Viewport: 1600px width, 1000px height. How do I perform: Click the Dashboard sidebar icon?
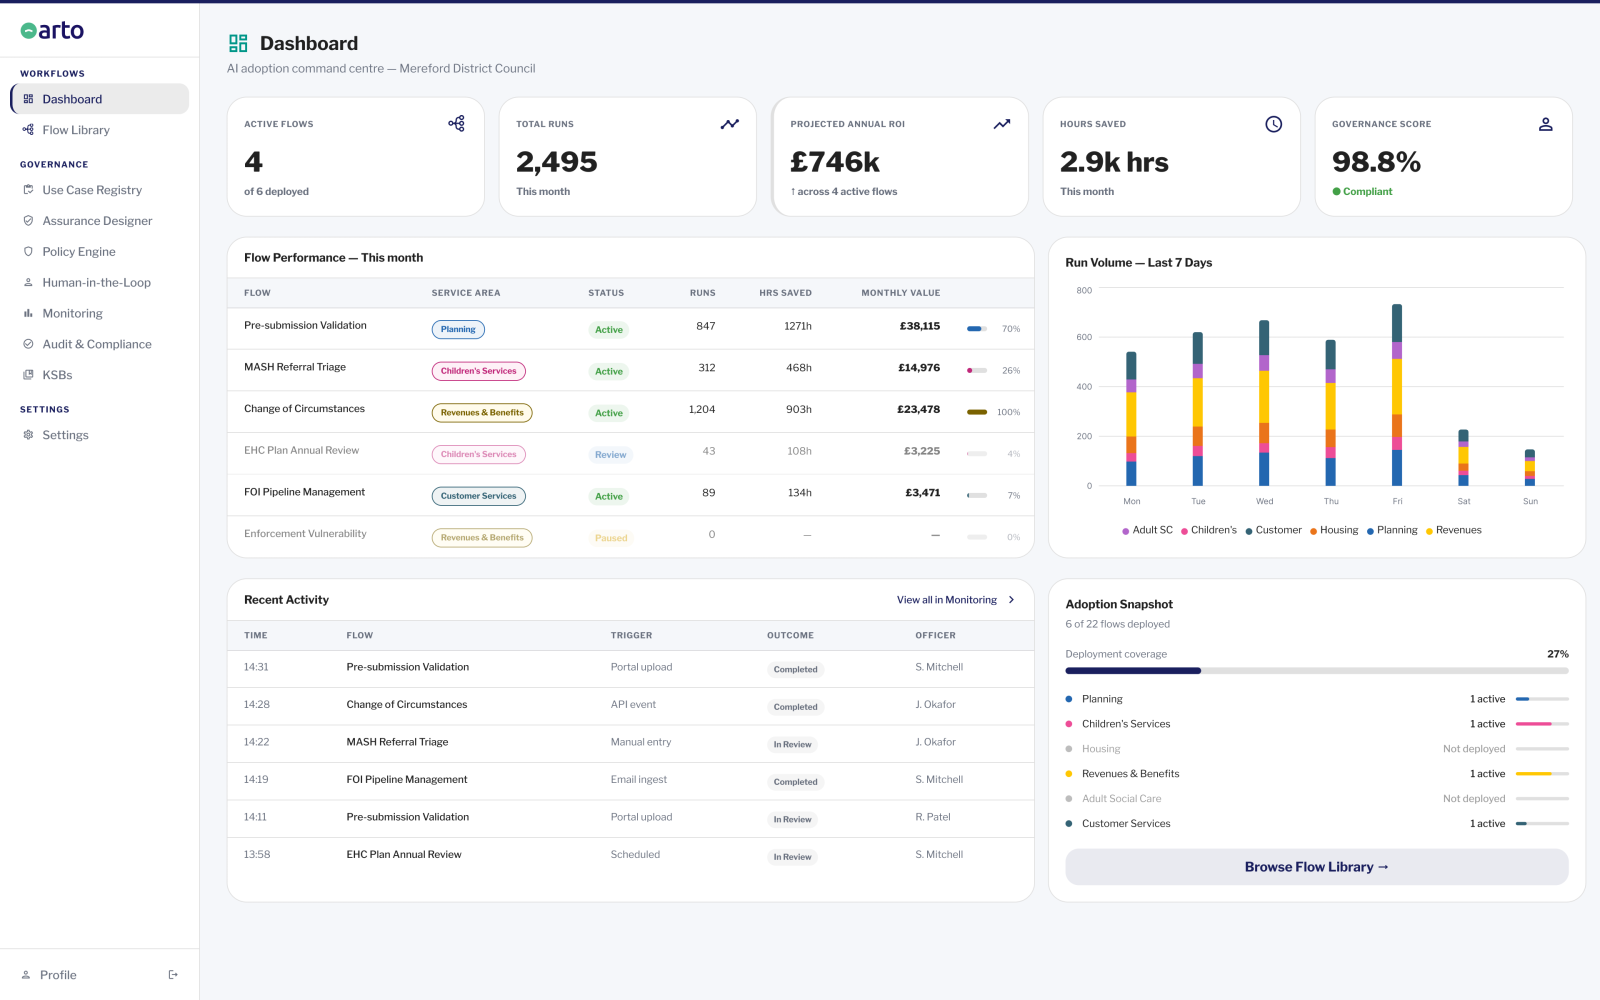[28, 99]
